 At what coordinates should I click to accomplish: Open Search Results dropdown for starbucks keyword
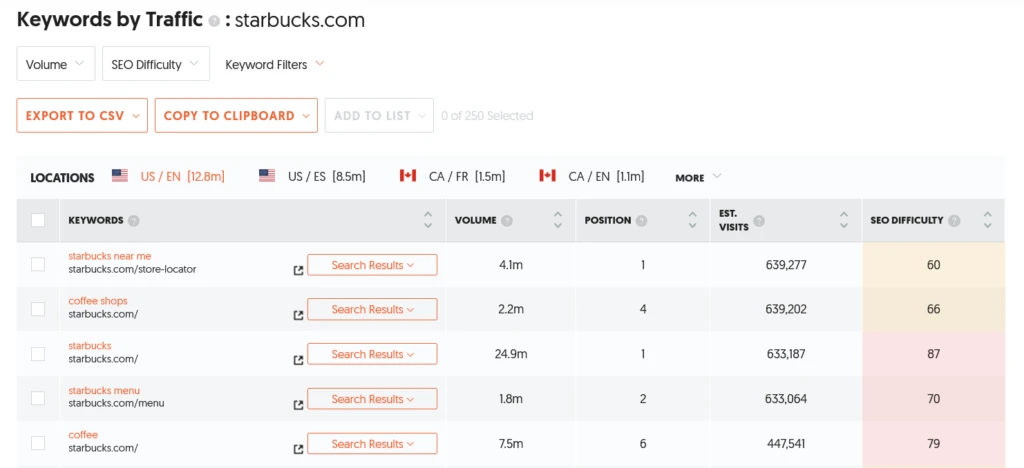[372, 354]
